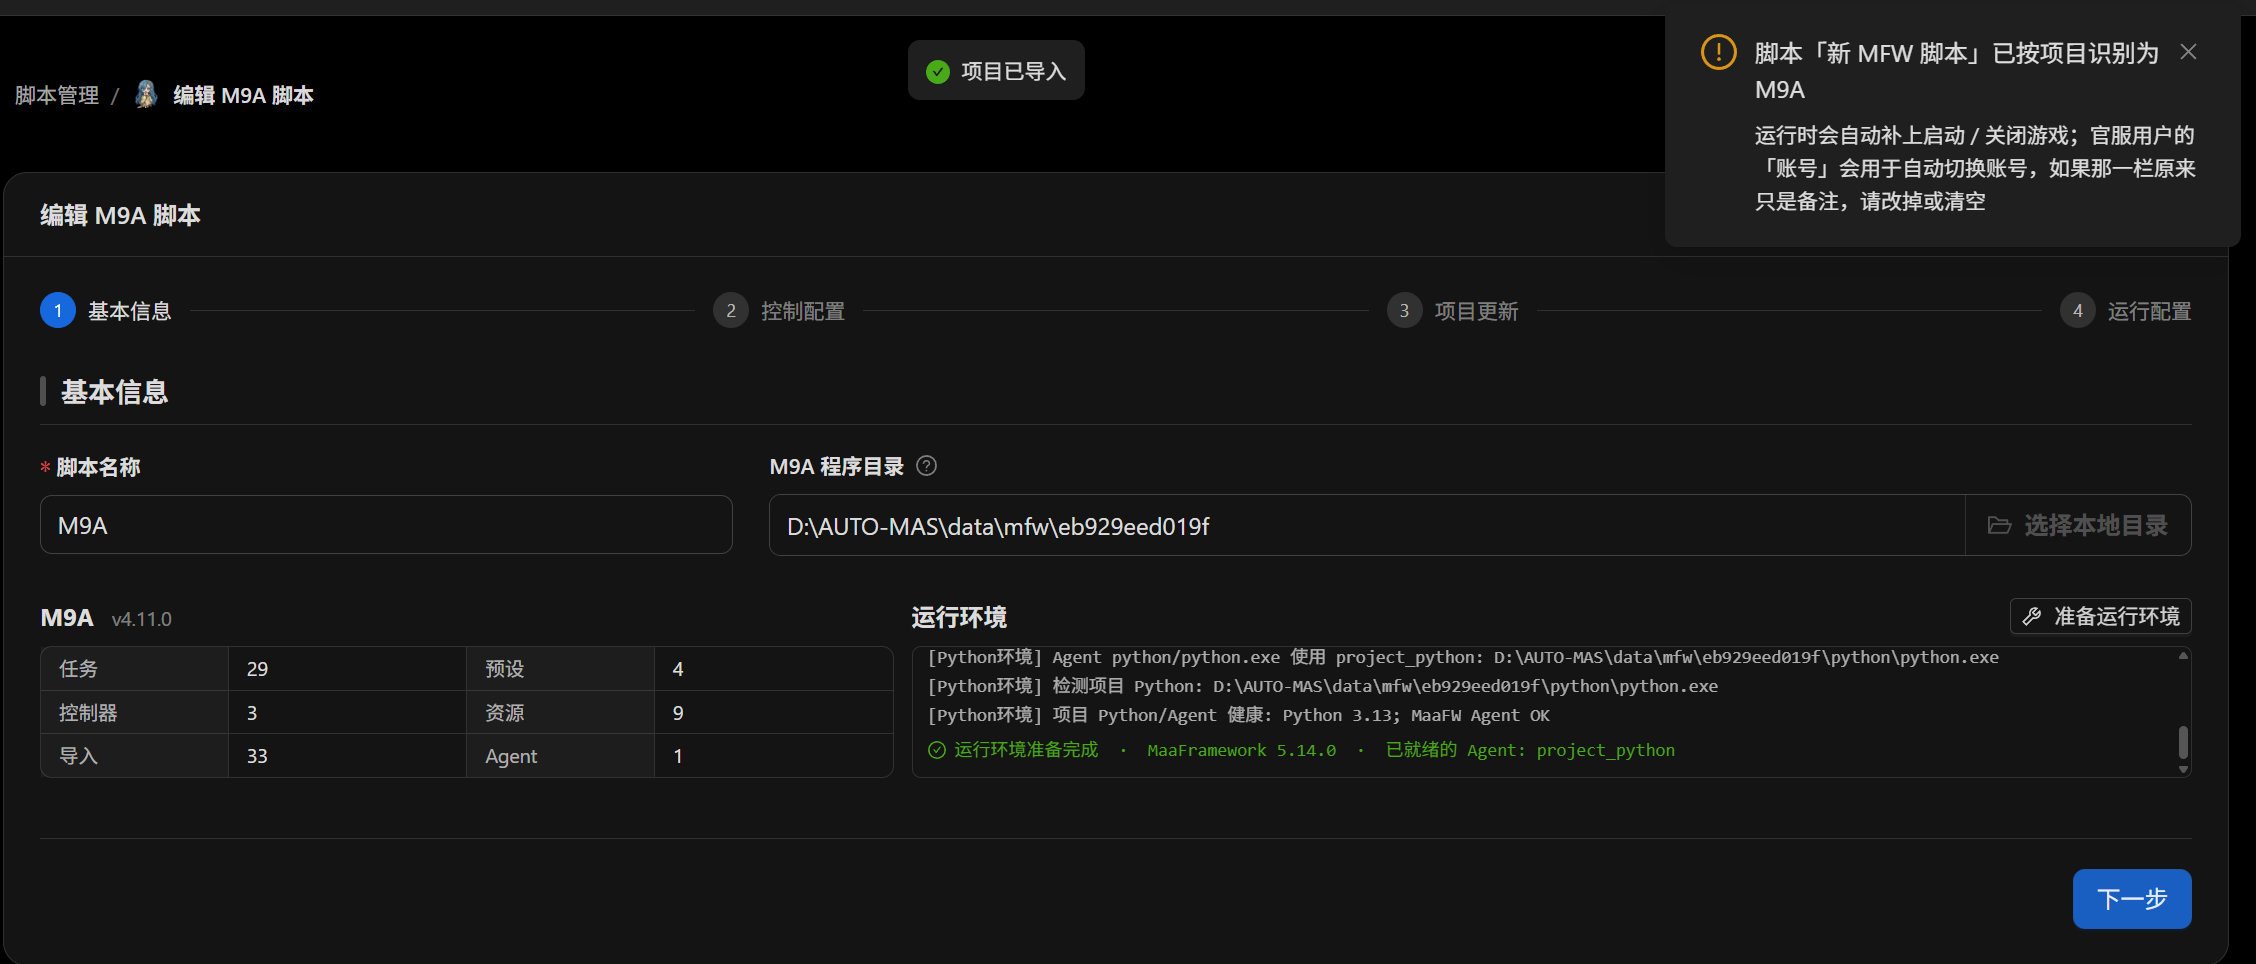
Task: Click the M9A 程序目录 path field
Action: coord(1367,525)
